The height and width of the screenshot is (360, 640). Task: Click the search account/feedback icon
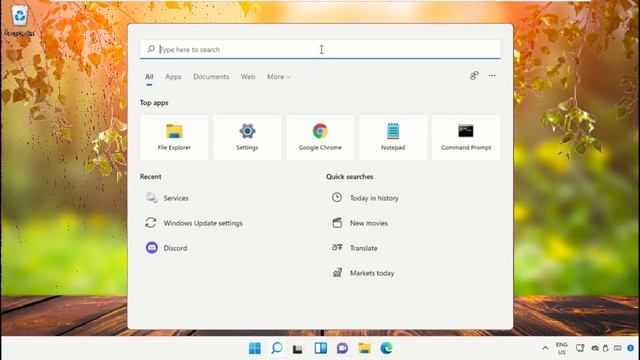point(474,76)
